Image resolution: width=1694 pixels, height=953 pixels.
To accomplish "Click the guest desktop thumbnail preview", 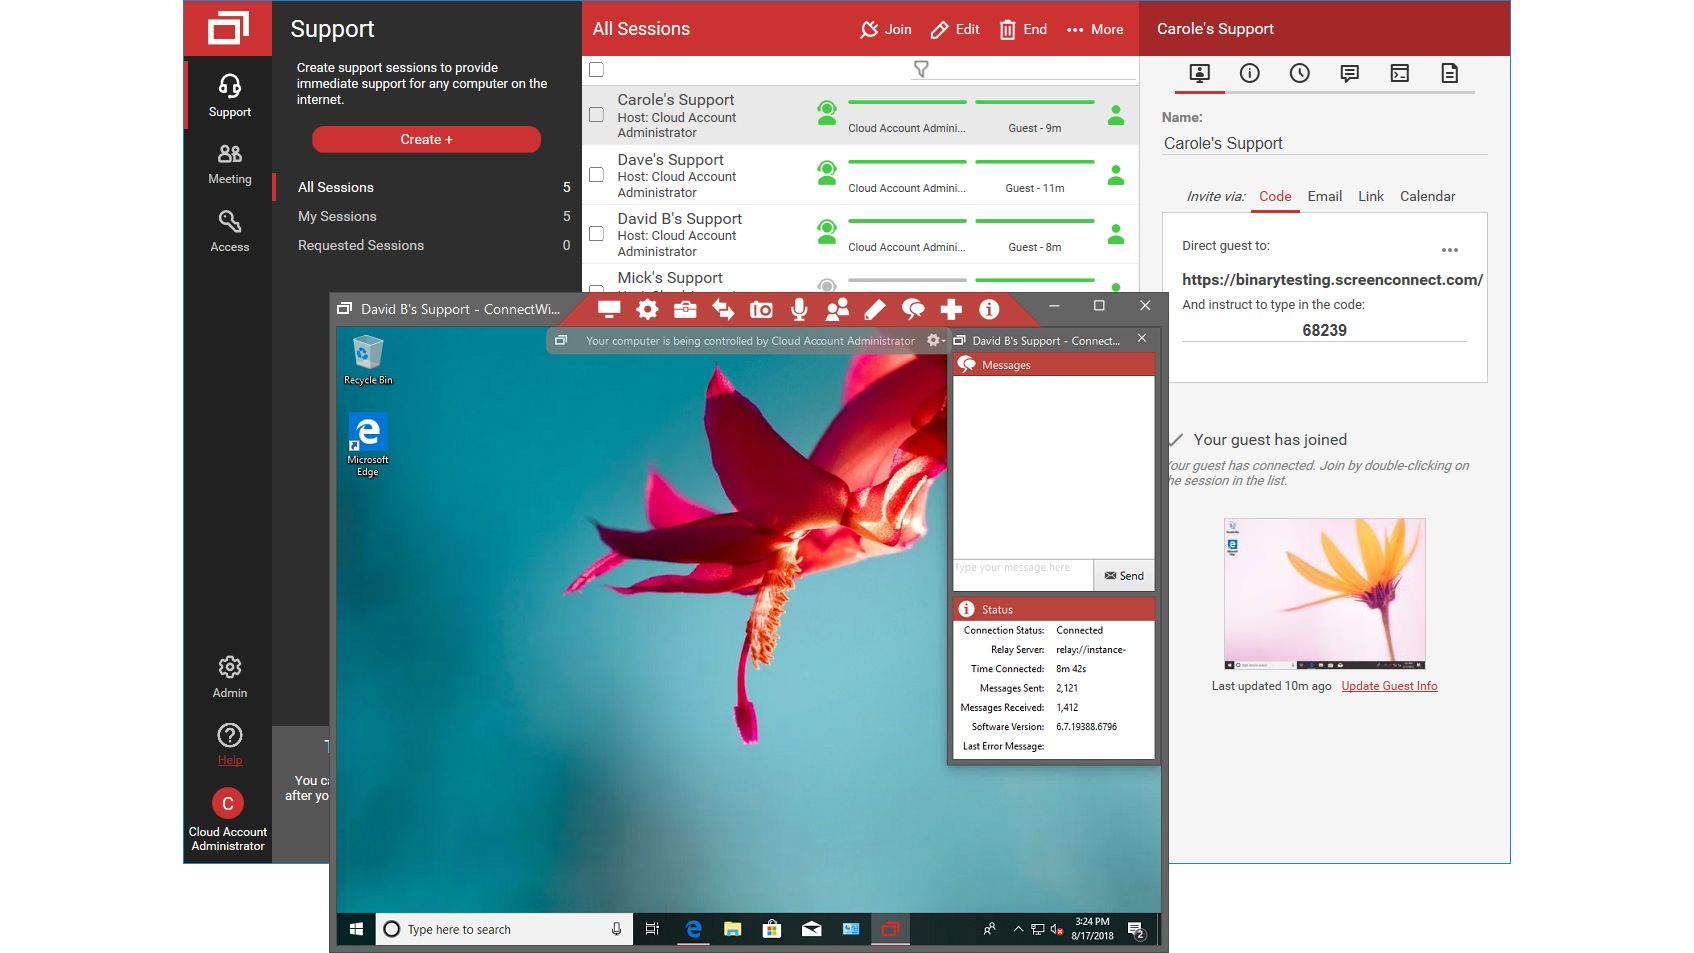I will point(1324,593).
